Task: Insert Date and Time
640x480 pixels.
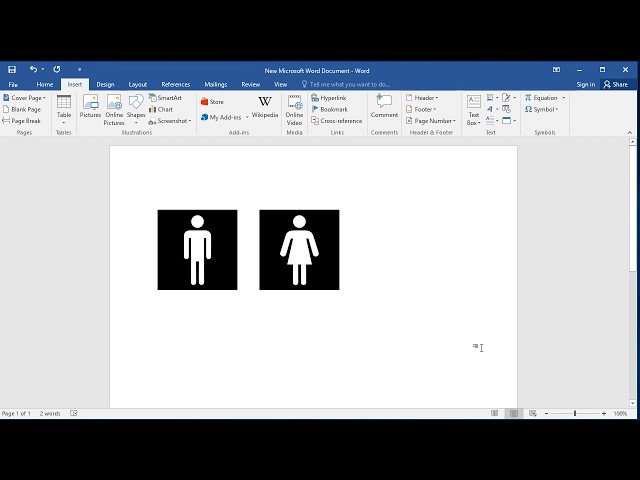Action: coord(507,109)
